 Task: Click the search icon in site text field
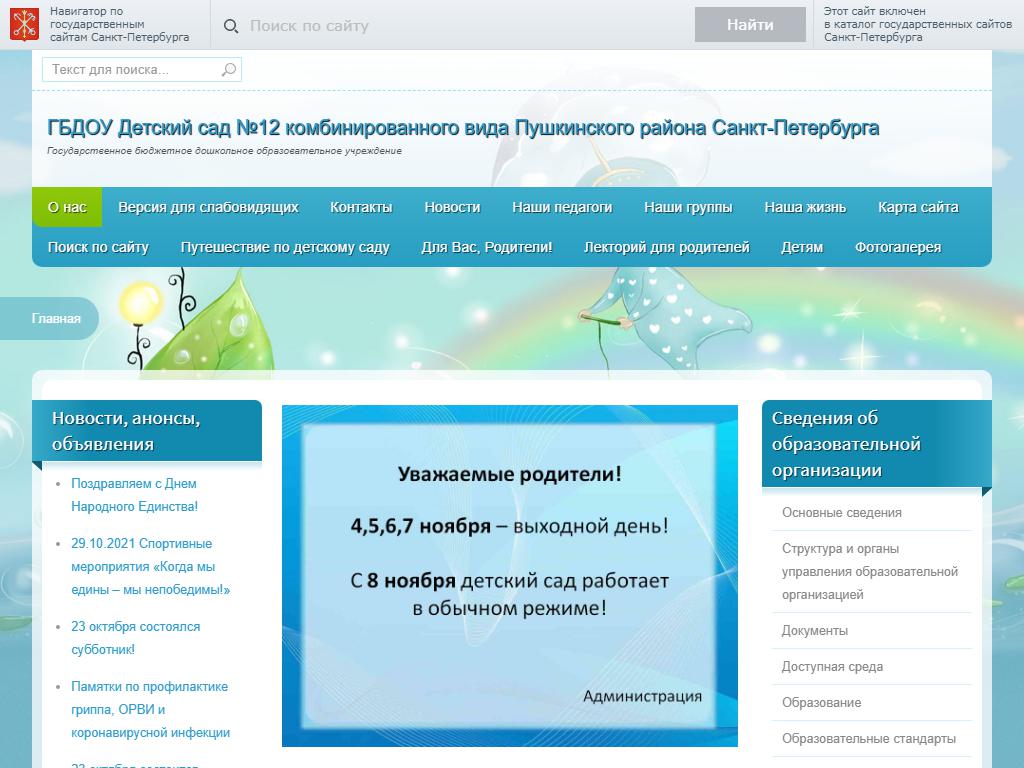[229, 70]
